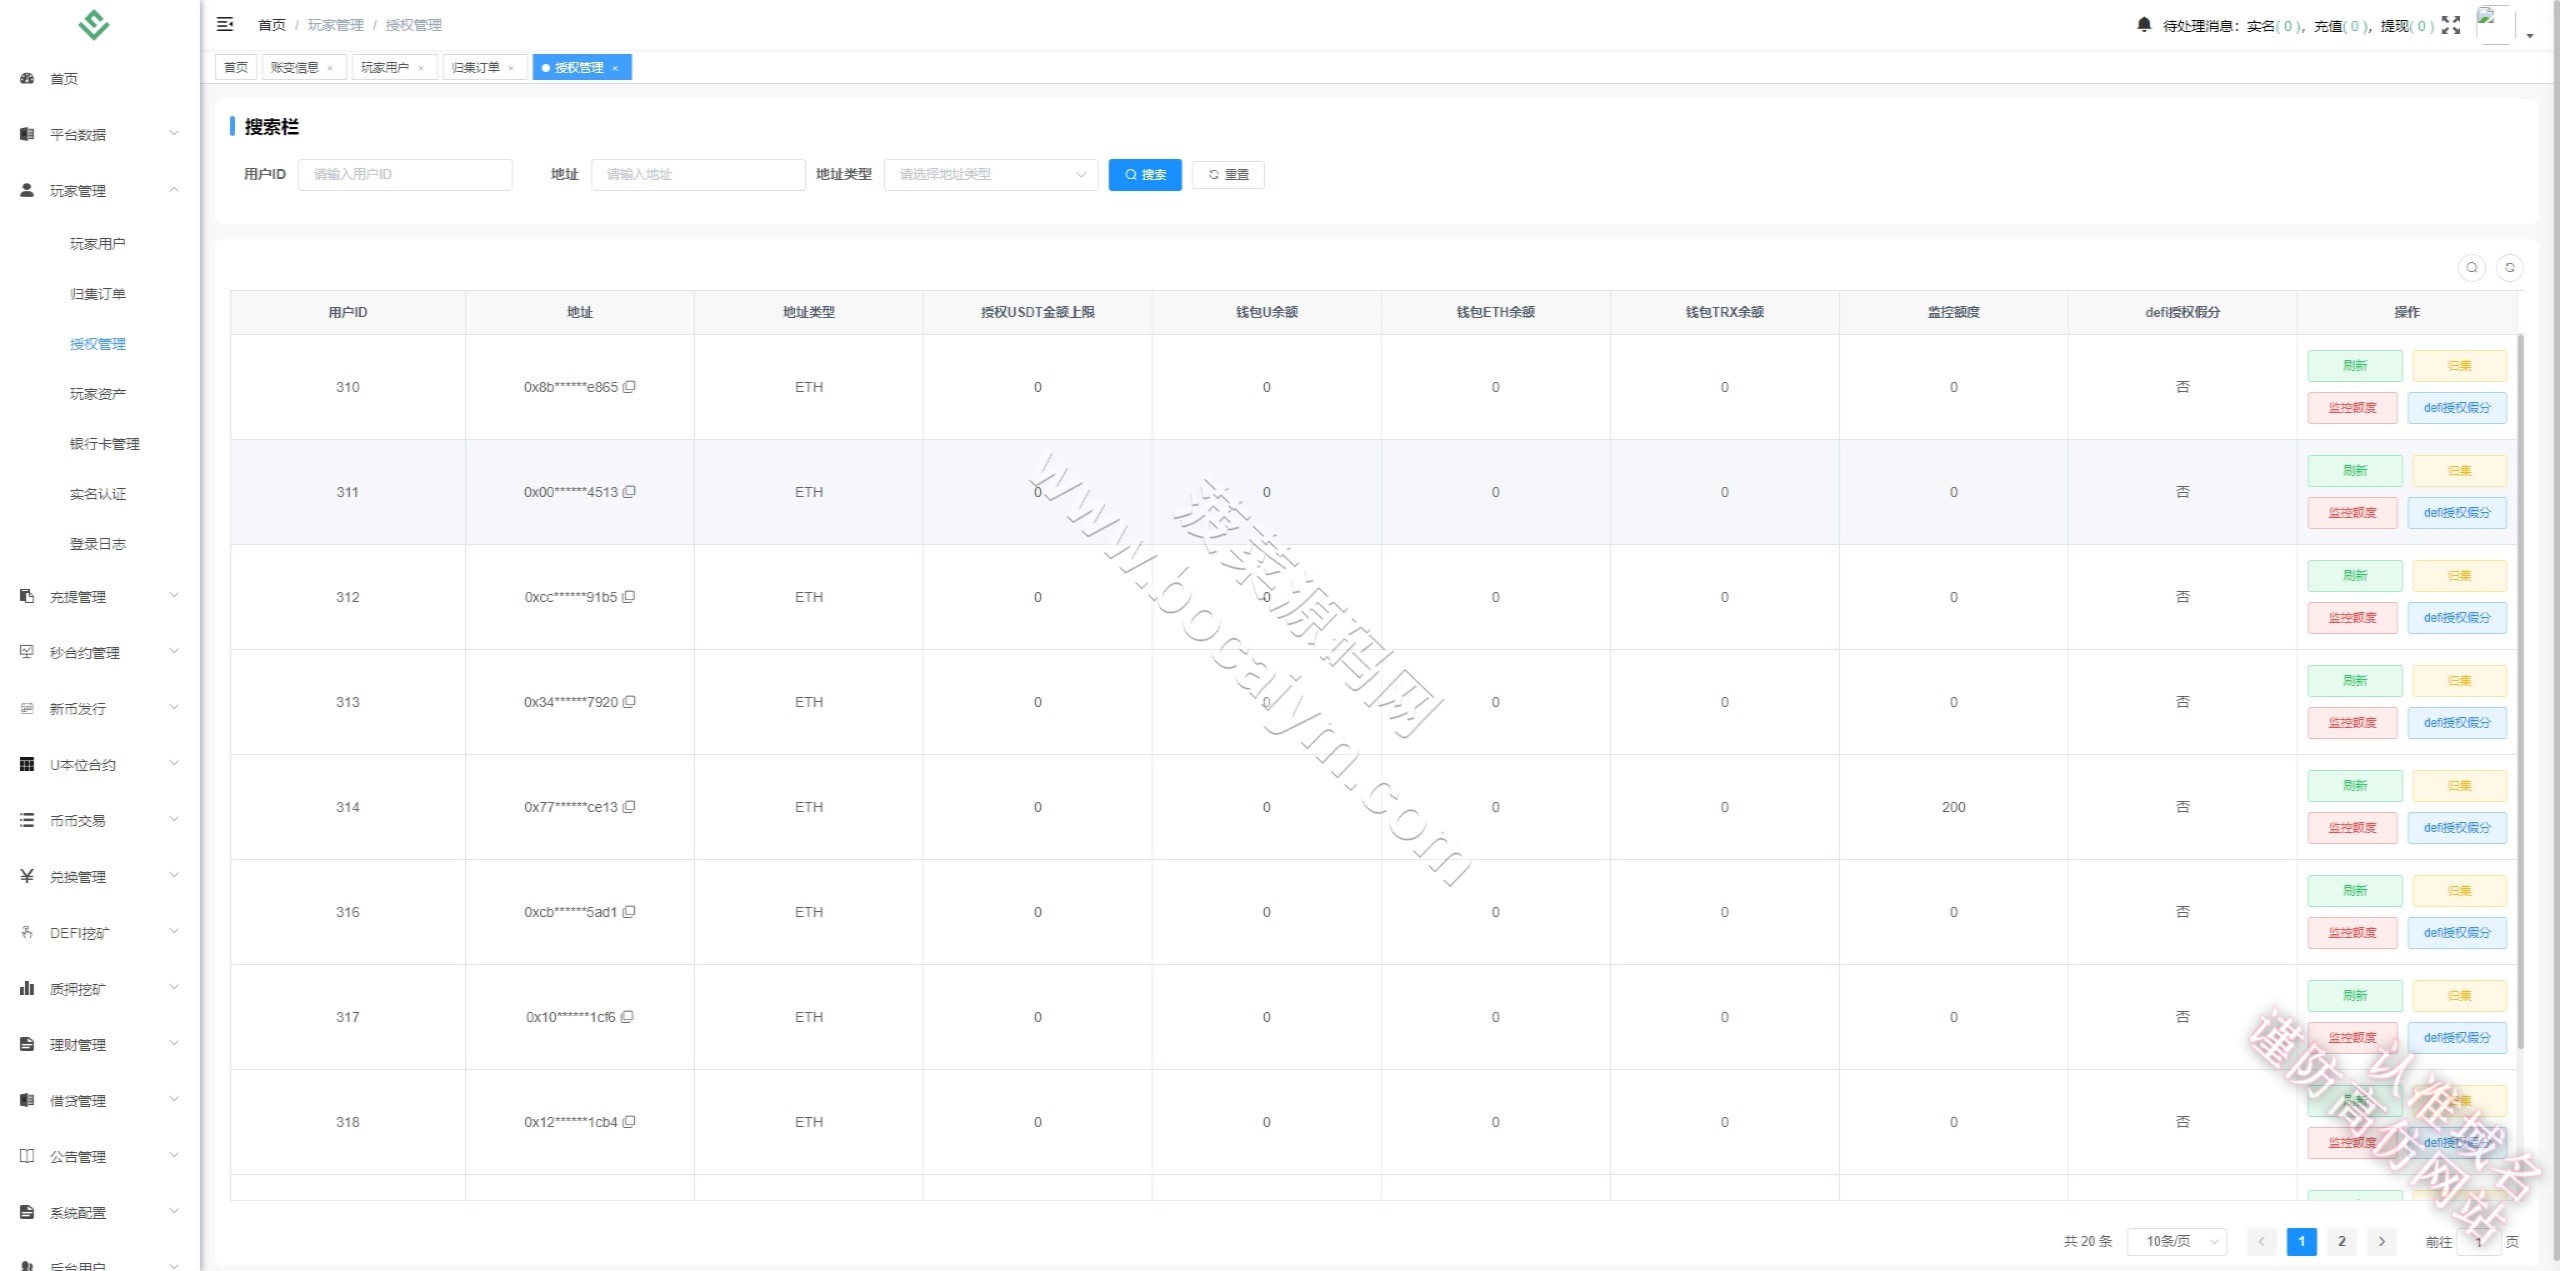Open the 10条/页 page size dropdown
The image size is (2560, 1271).
point(2176,1241)
